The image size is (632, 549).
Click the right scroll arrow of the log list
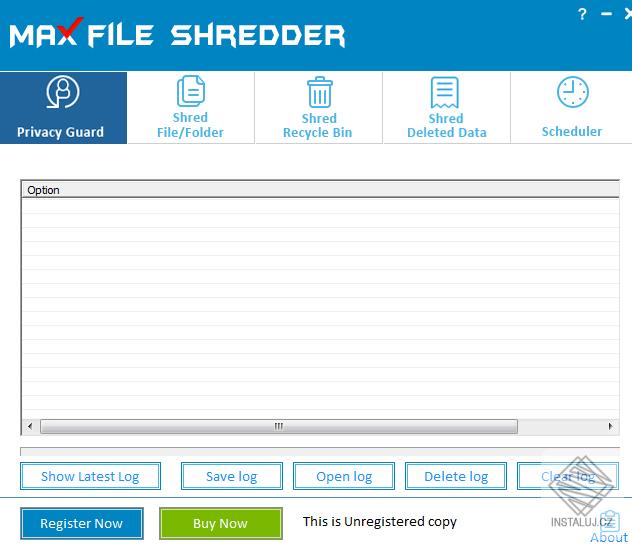[x=610, y=426]
